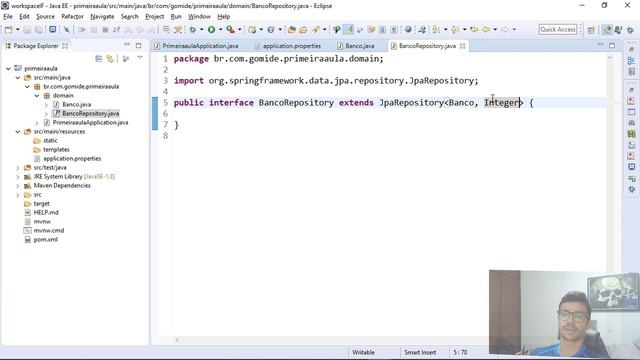Click Collapse All icon in Package Explorer
This screenshot has height=360, width=640.
pyautogui.click(x=98, y=59)
